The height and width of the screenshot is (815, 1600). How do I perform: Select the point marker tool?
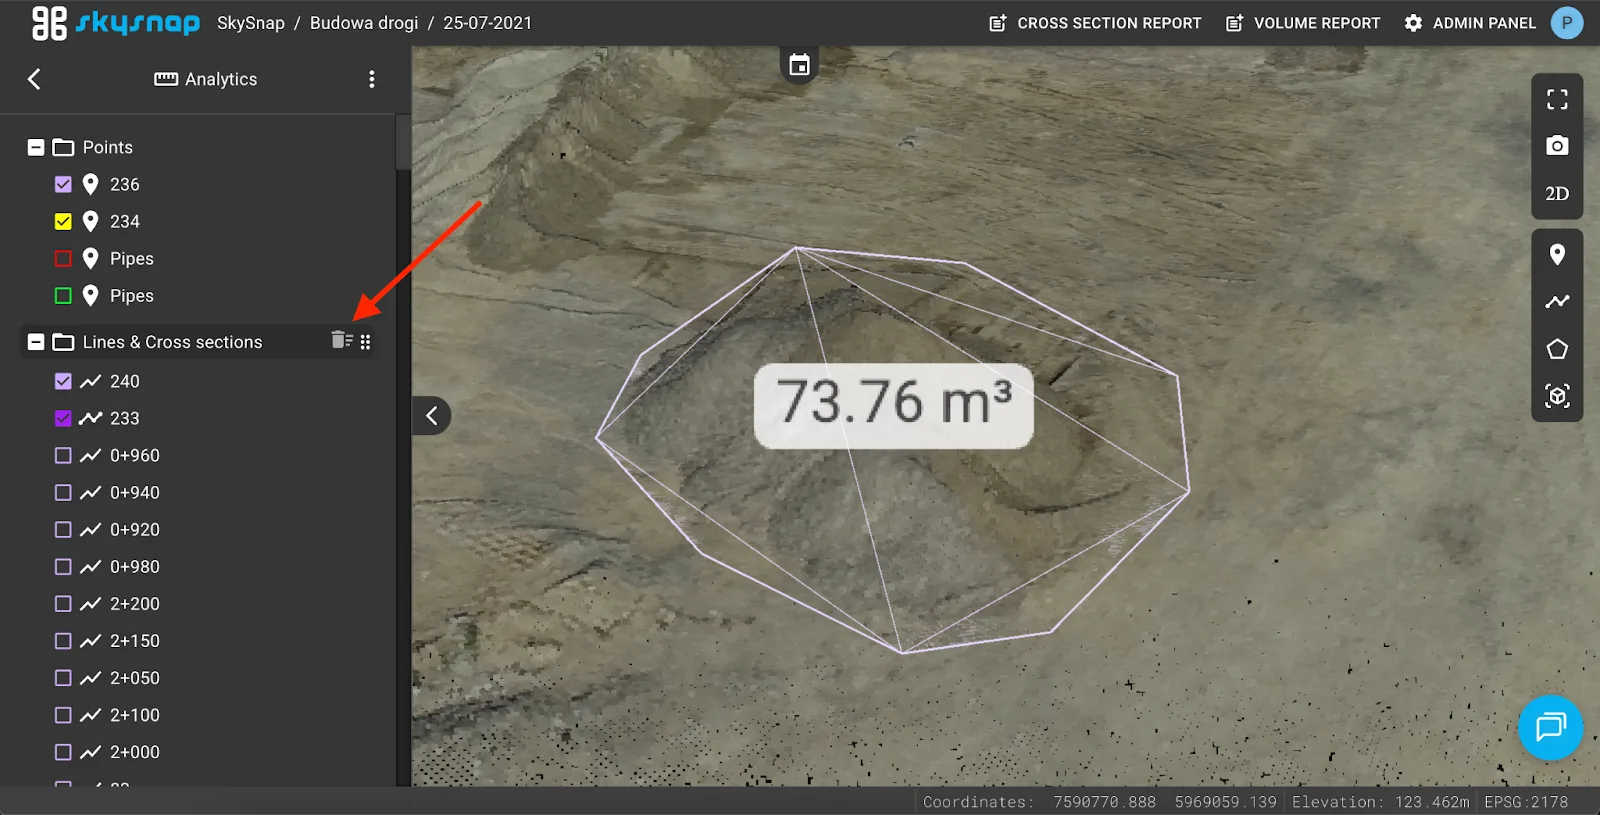click(1556, 255)
